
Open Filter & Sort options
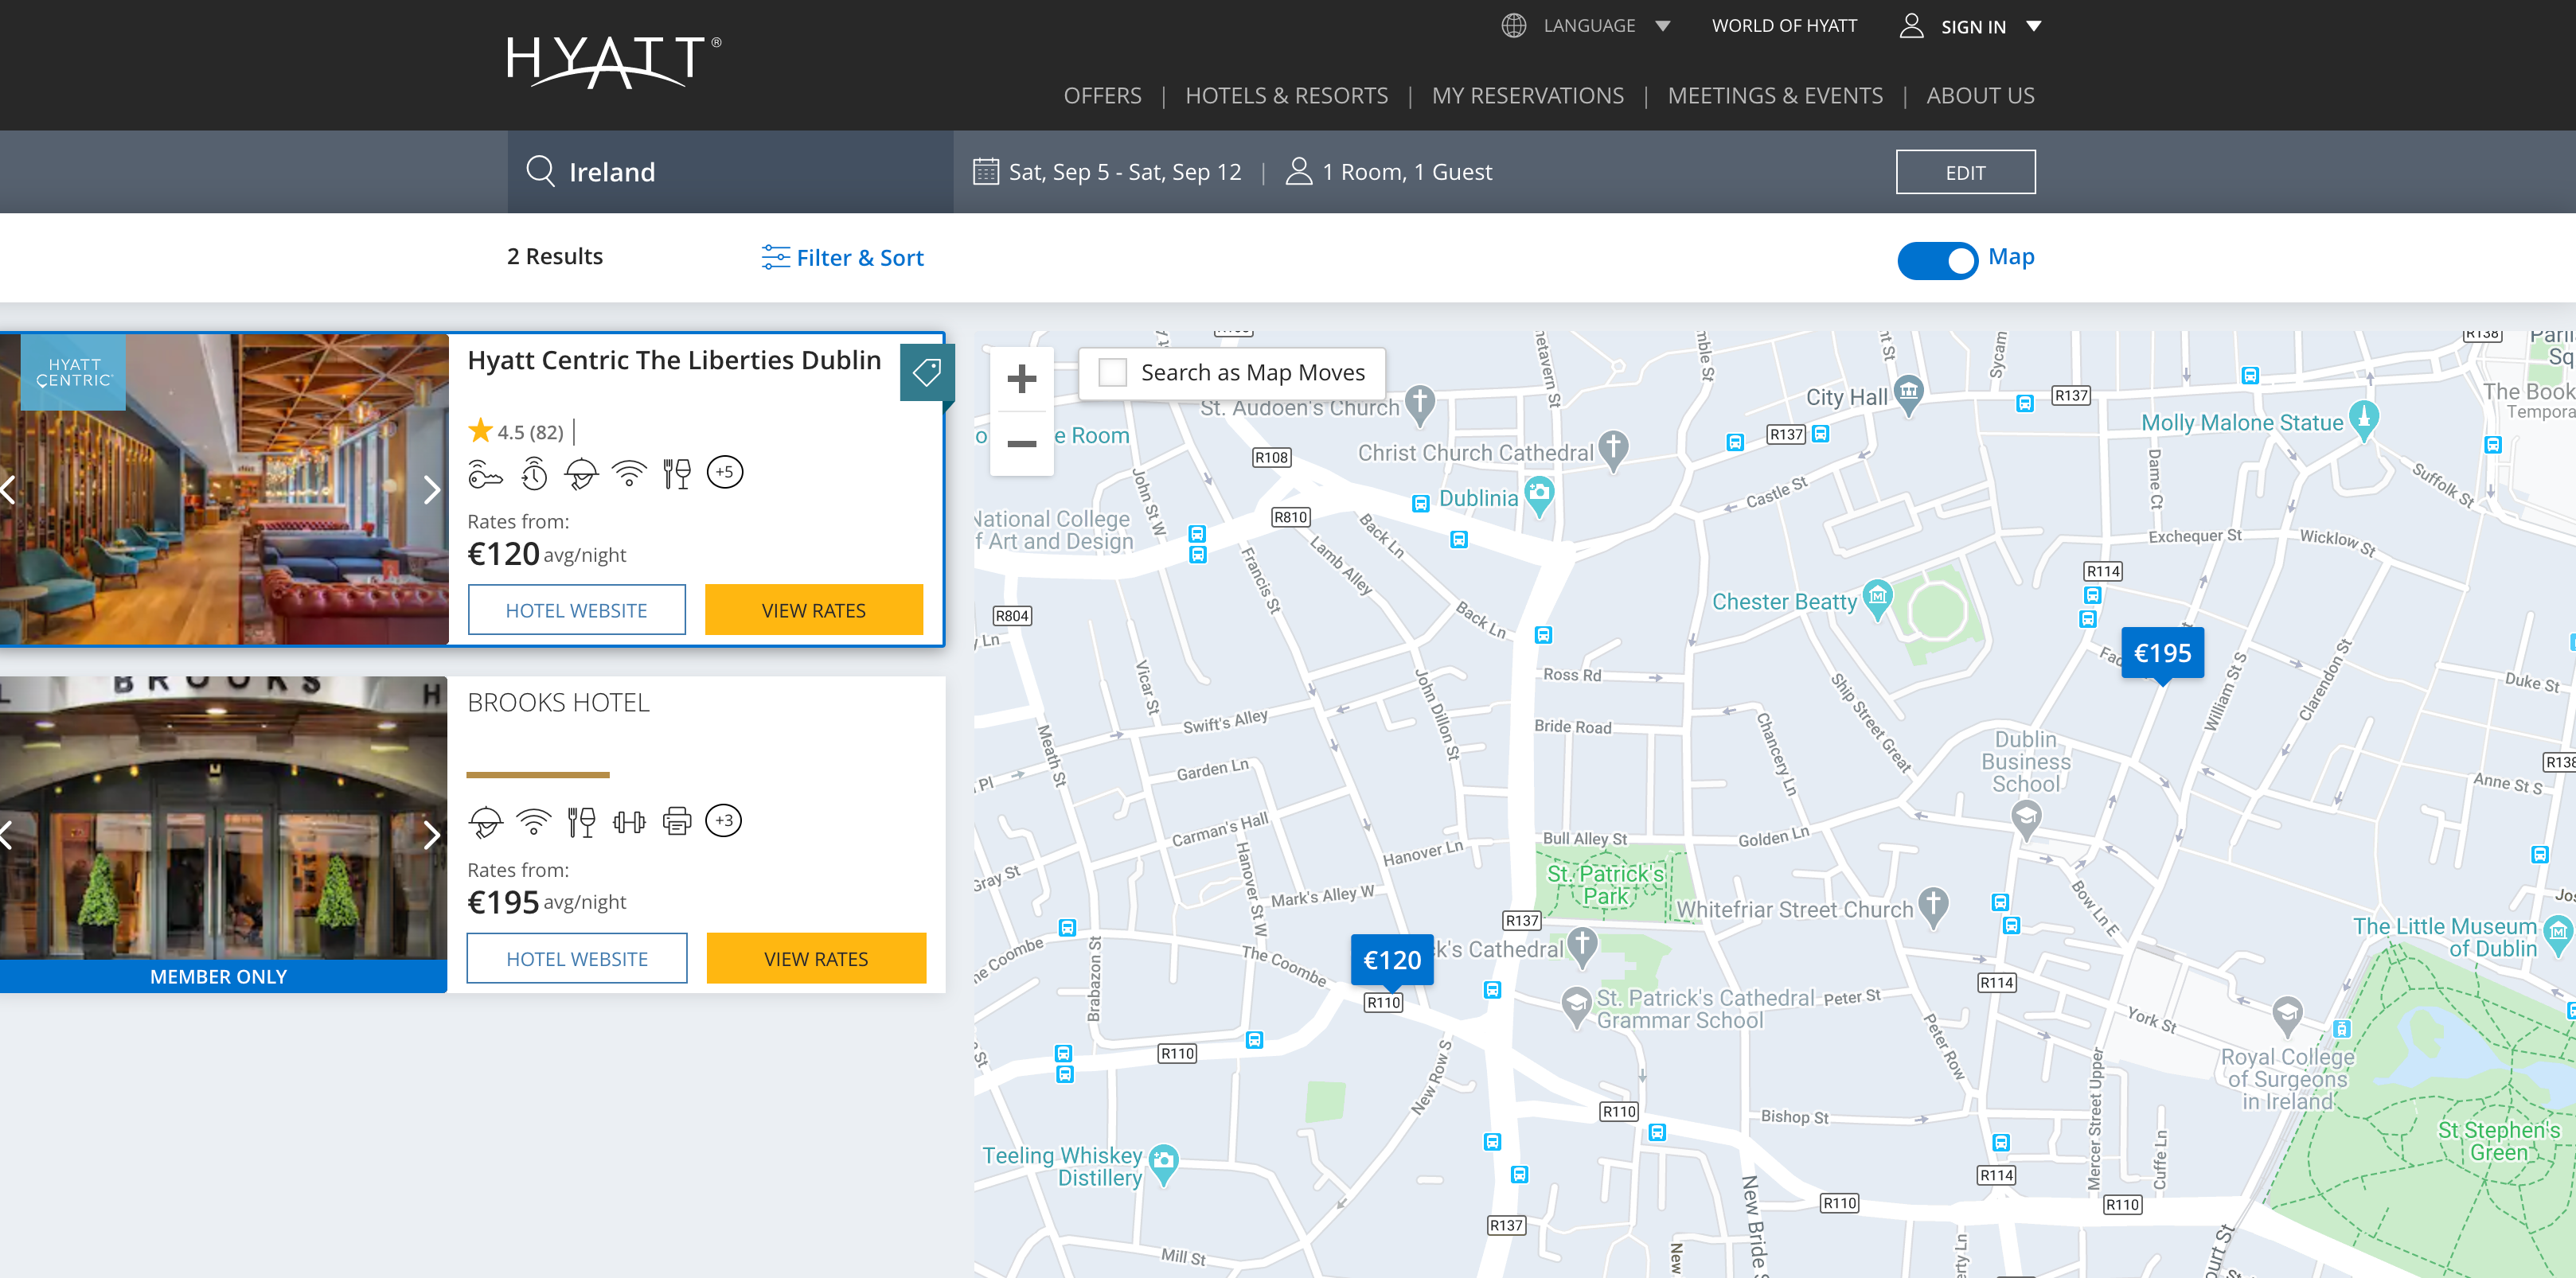click(x=842, y=258)
